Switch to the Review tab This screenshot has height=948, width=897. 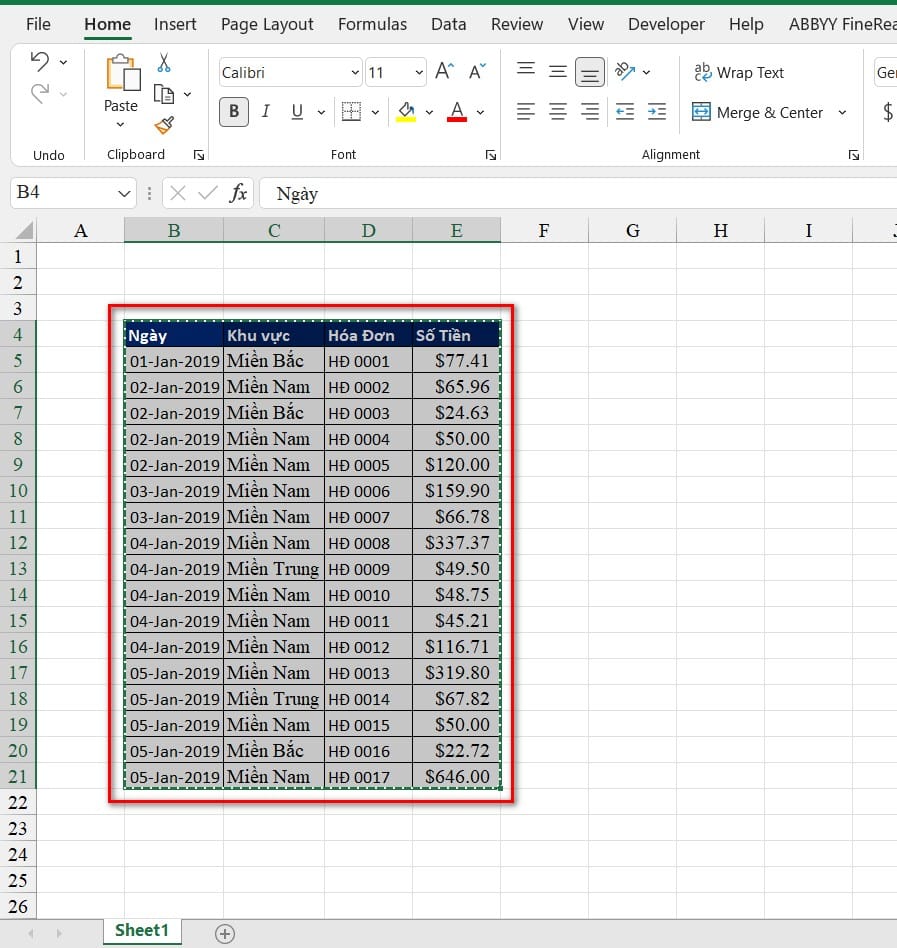[x=517, y=24]
